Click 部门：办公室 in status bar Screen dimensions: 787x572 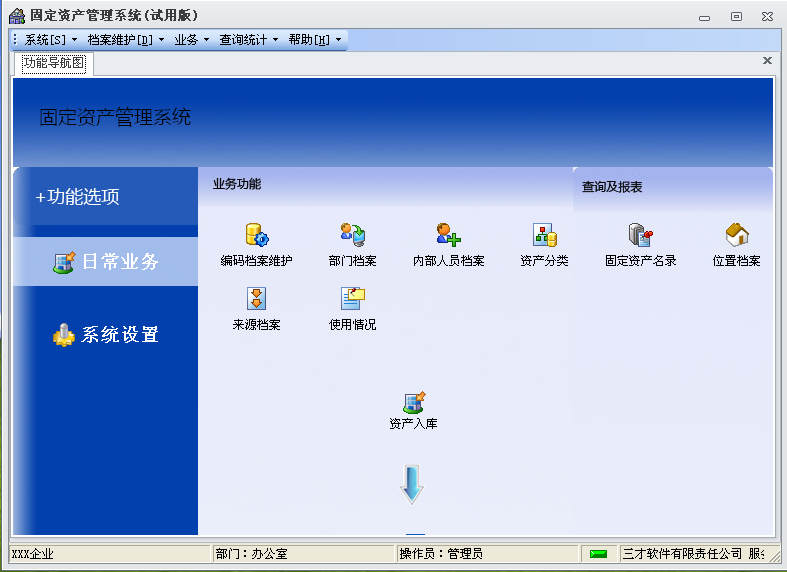[x=251, y=554]
